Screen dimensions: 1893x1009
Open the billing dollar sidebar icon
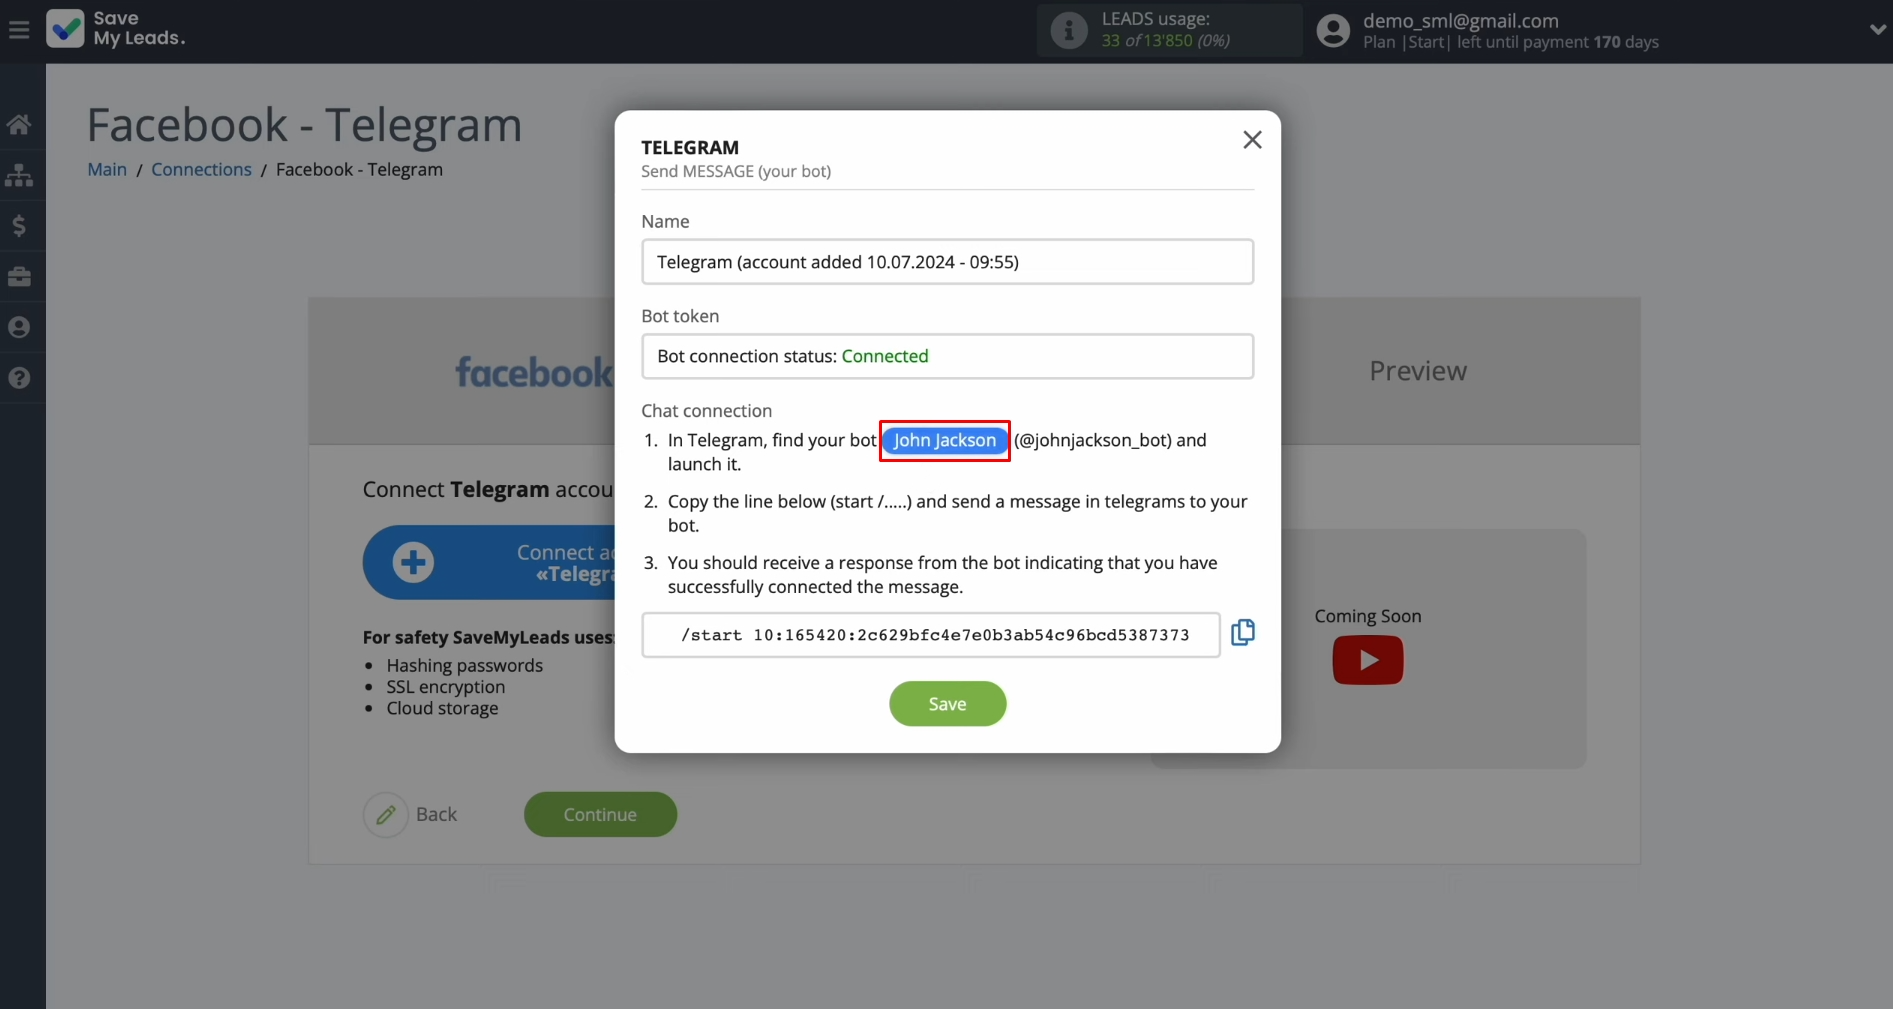point(19,226)
